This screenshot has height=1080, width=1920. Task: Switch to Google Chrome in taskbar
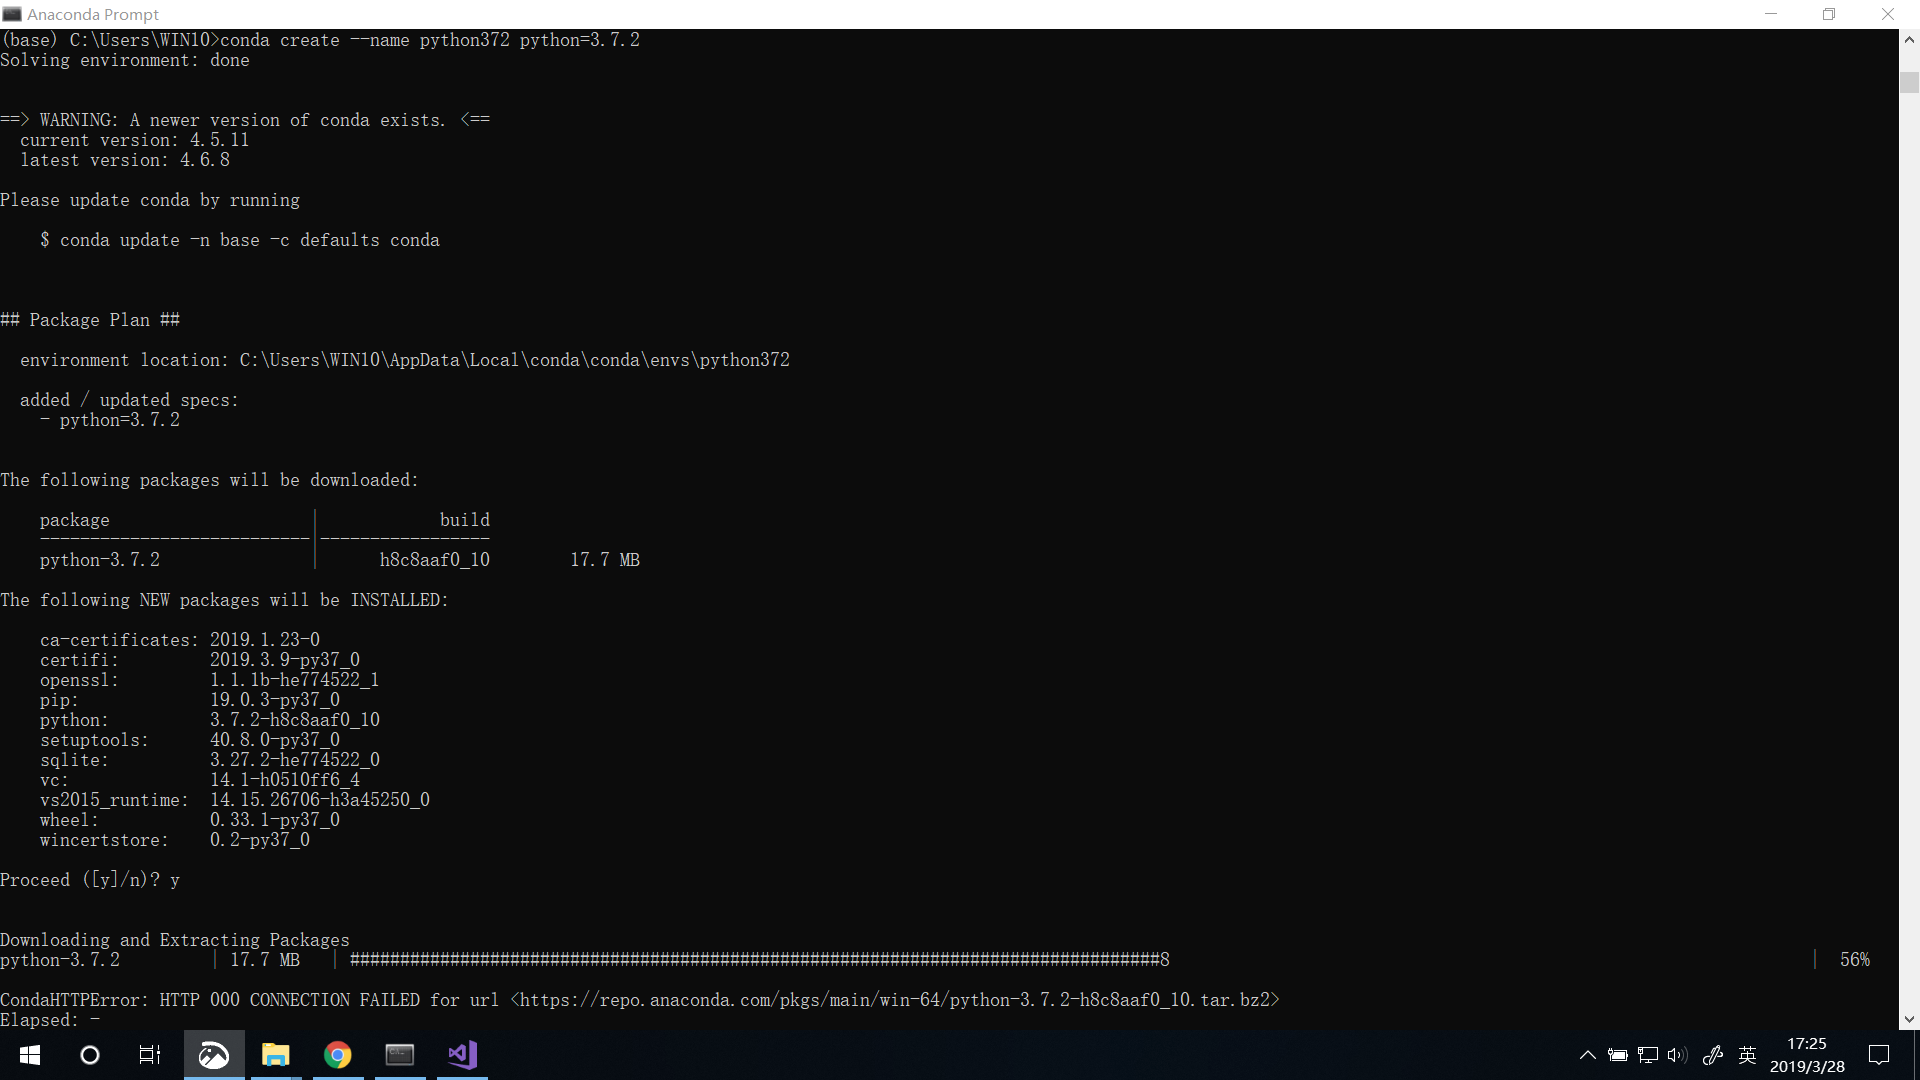338,1055
